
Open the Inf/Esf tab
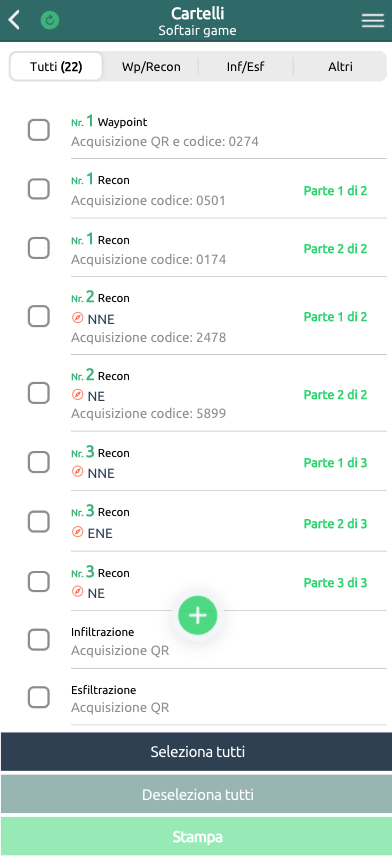[x=245, y=67]
